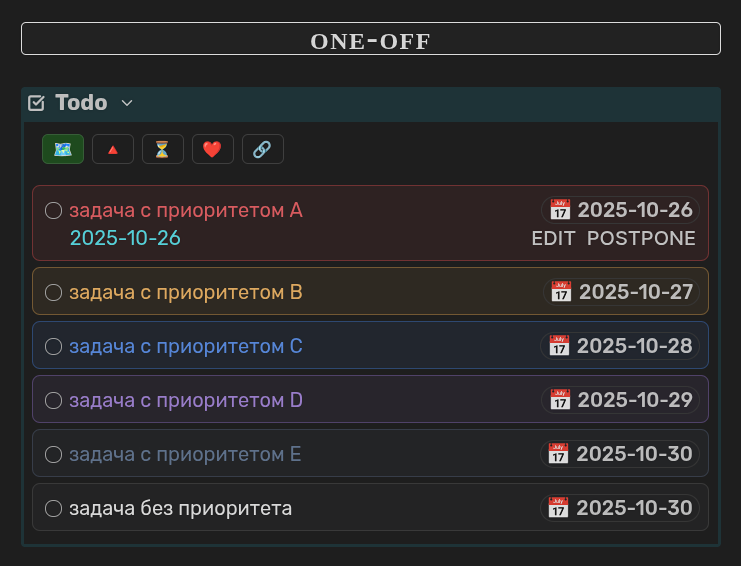Select the priority E task text
Viewport: 741px width, 566px height.
185,455
